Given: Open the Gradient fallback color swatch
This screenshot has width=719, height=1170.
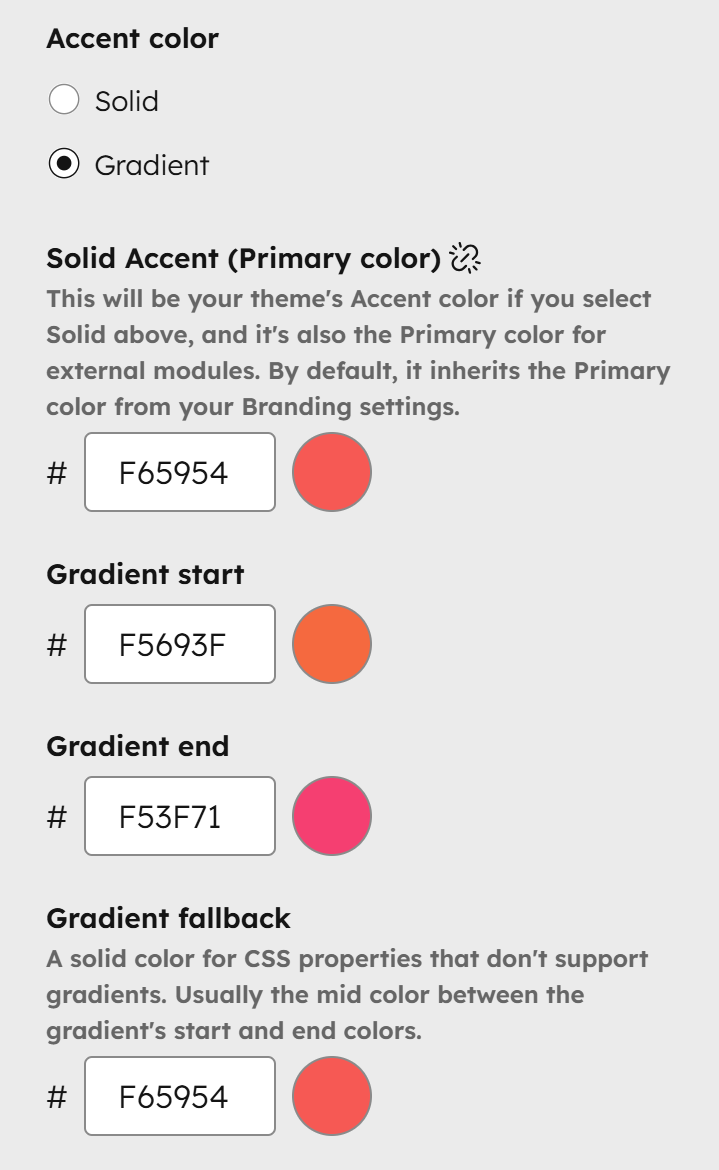Looking at the screenshot, I should point(332,1096).
